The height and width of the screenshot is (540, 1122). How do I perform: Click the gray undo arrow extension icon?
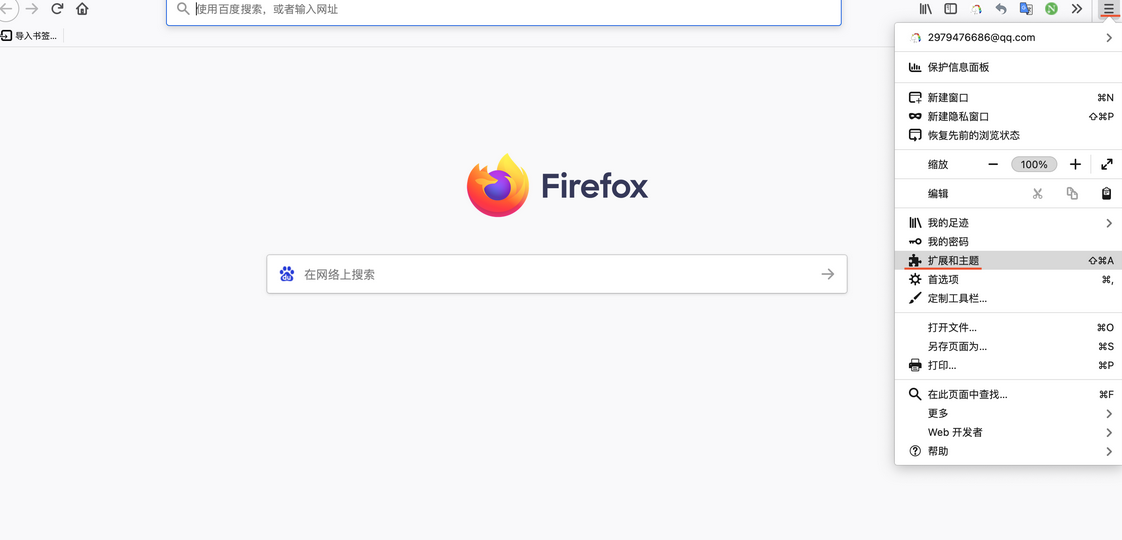[1001, 9]
